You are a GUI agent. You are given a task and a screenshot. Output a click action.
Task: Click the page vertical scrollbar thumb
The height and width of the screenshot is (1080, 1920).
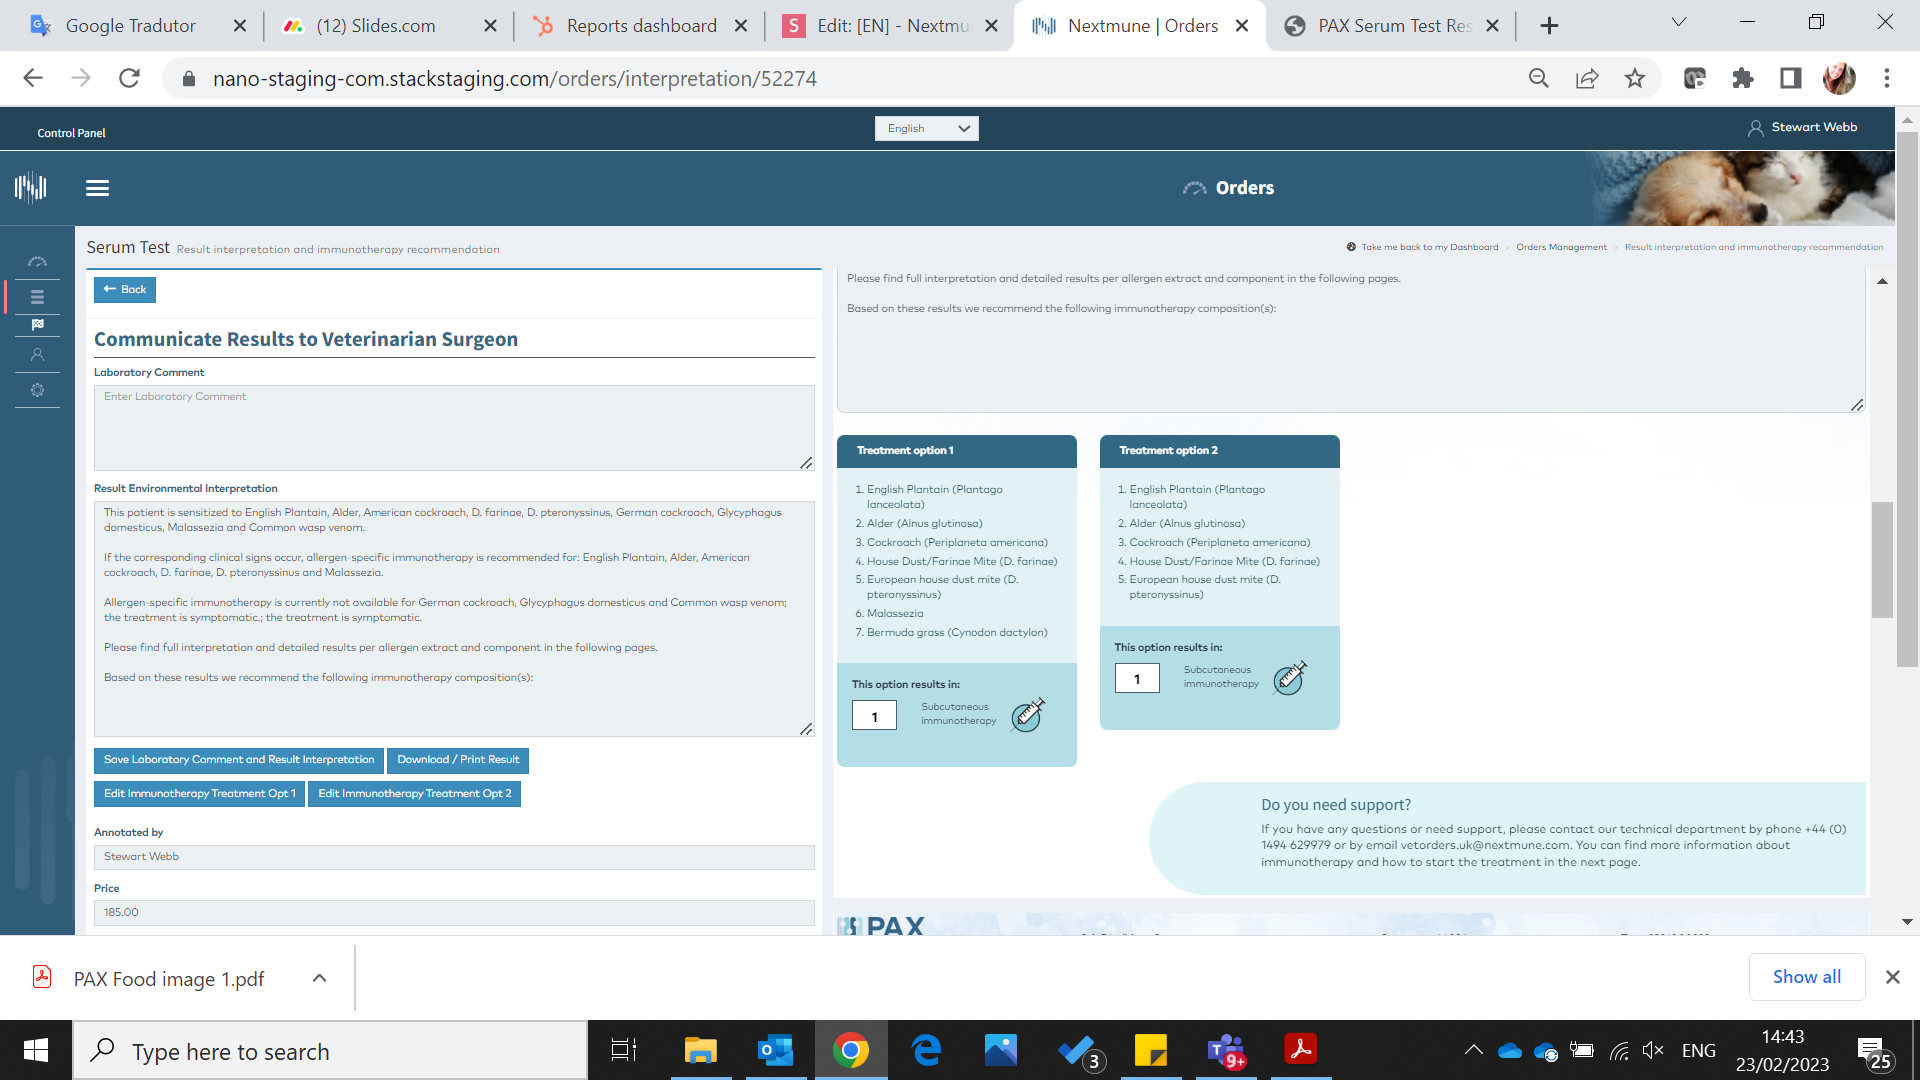pos(1907,400)
